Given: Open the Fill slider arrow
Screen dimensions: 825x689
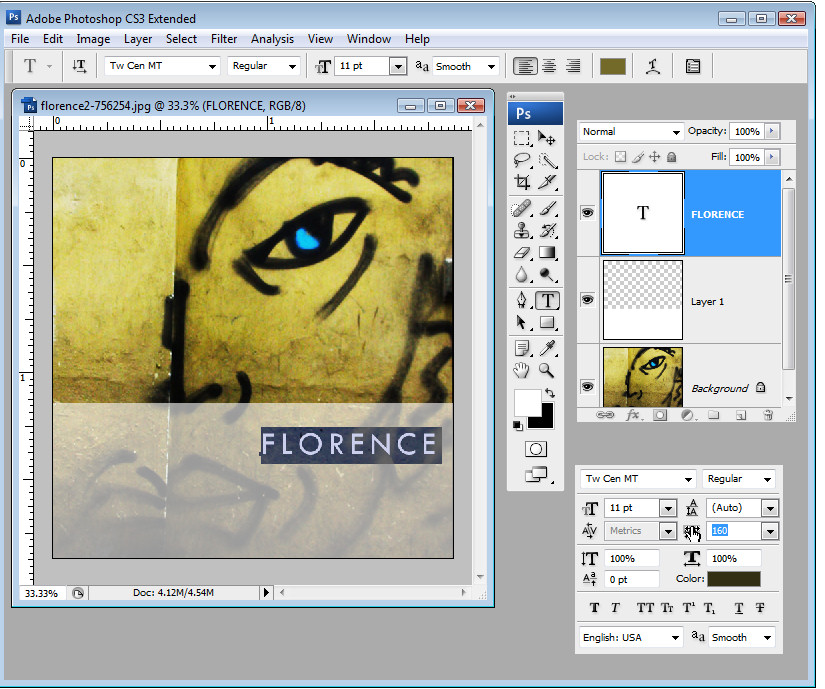Looking at the screenshot, I should (x=772, y=157).
